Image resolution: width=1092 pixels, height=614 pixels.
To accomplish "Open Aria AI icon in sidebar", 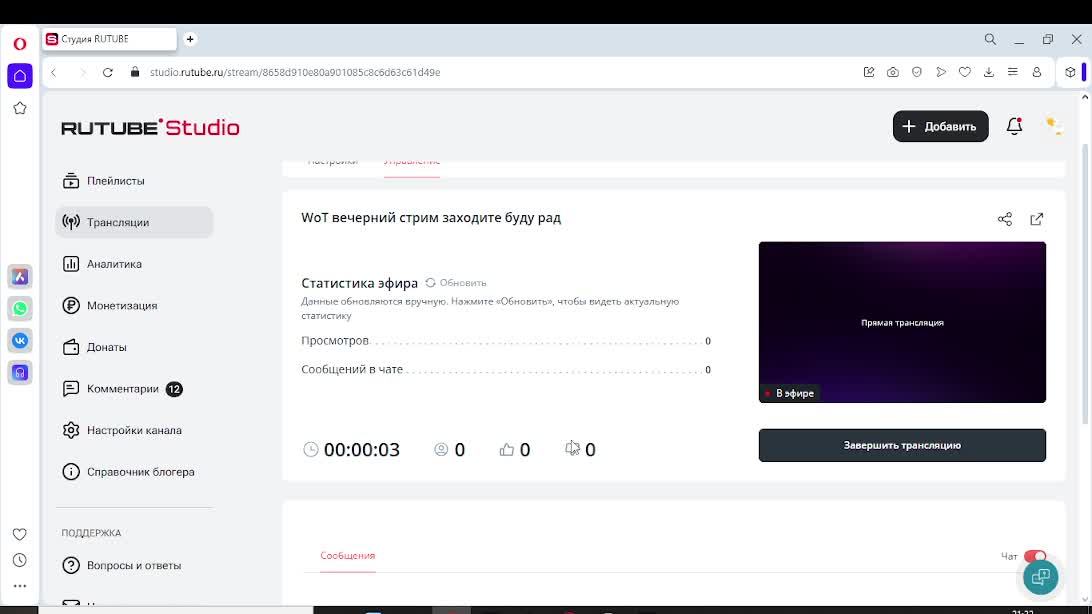I will click(x=20, y=276).
